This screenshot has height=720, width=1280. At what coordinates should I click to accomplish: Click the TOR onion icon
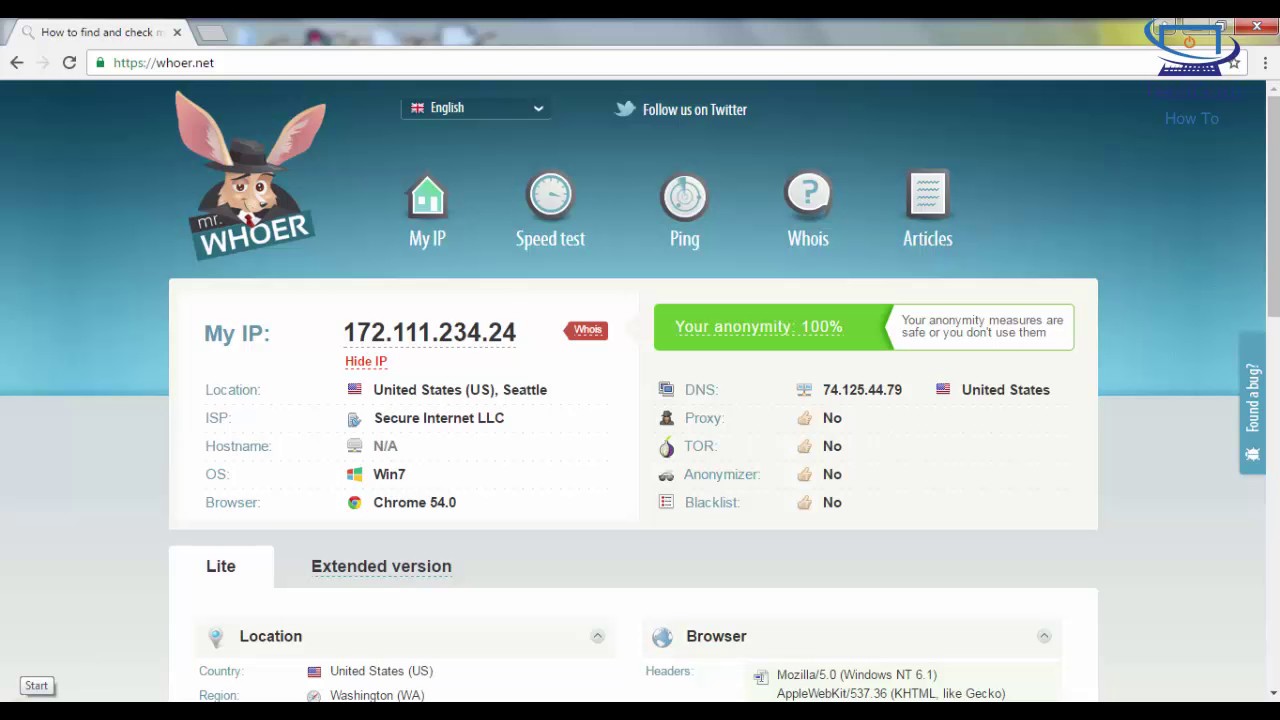(666, 446)
